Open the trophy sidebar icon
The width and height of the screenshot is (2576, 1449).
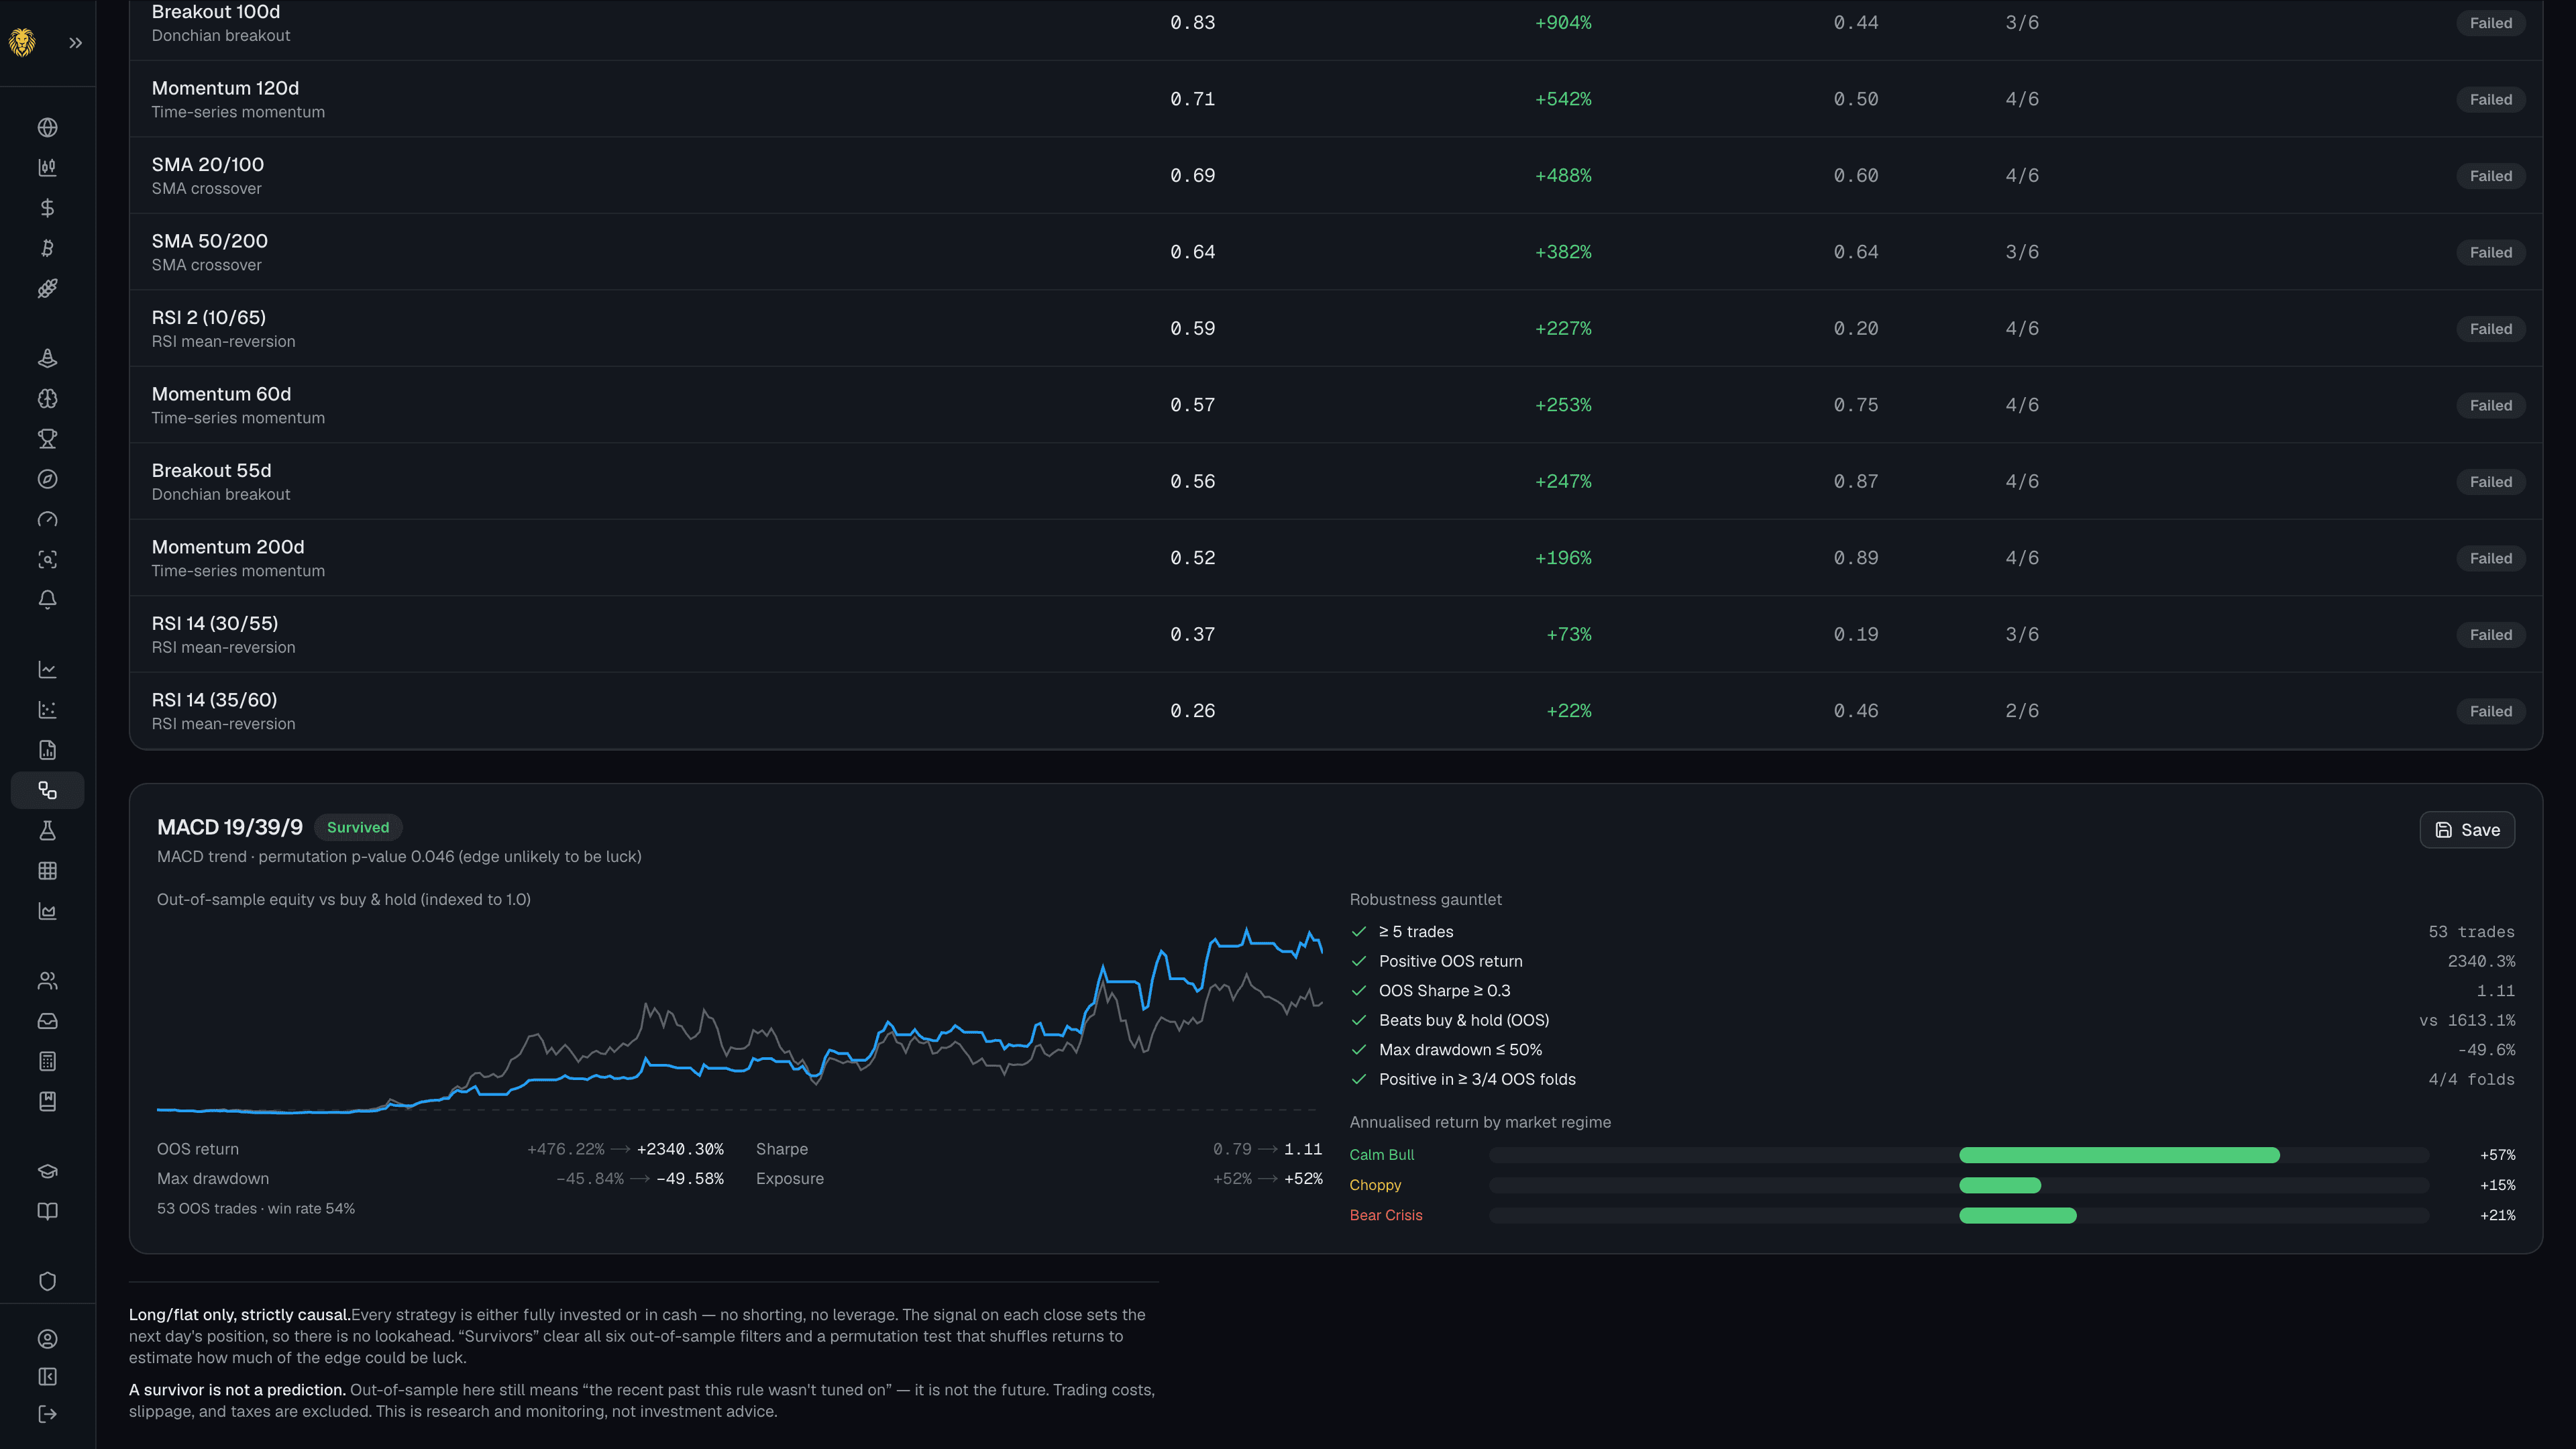coord(47,439)
